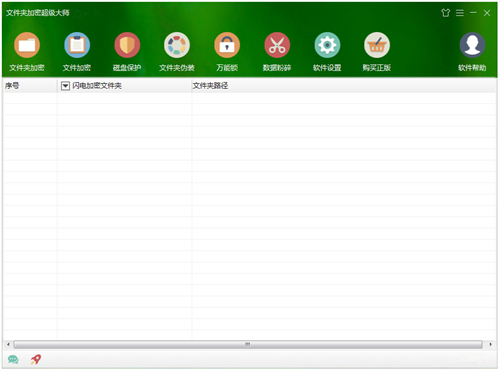Screen dimensions: 500x371
Task: Open the main menu hamburger icon
Action: coord(460,13)
